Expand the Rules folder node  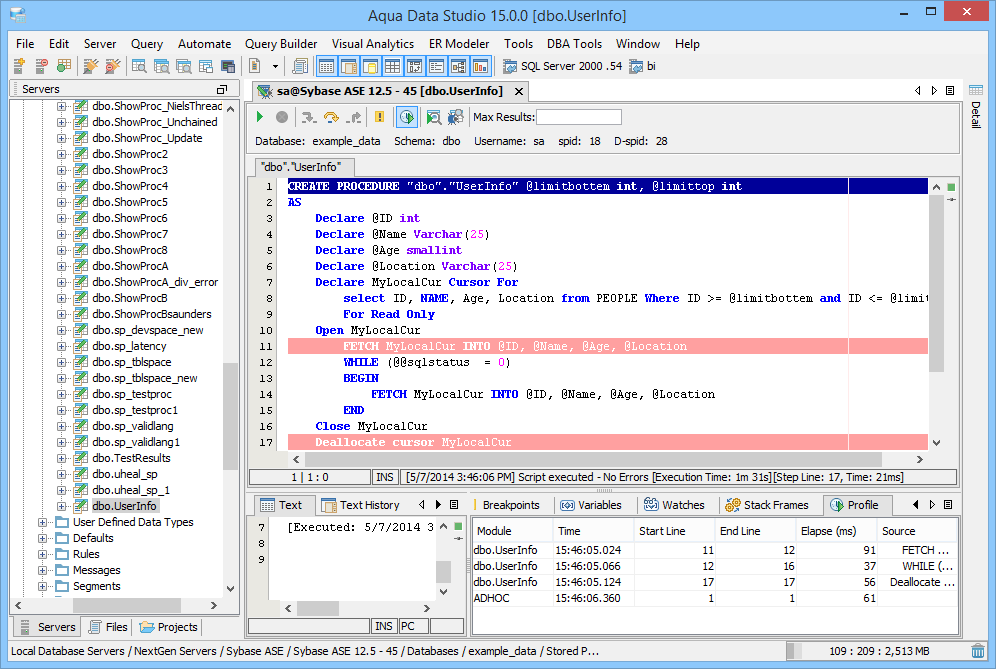[x=43, y=554]
